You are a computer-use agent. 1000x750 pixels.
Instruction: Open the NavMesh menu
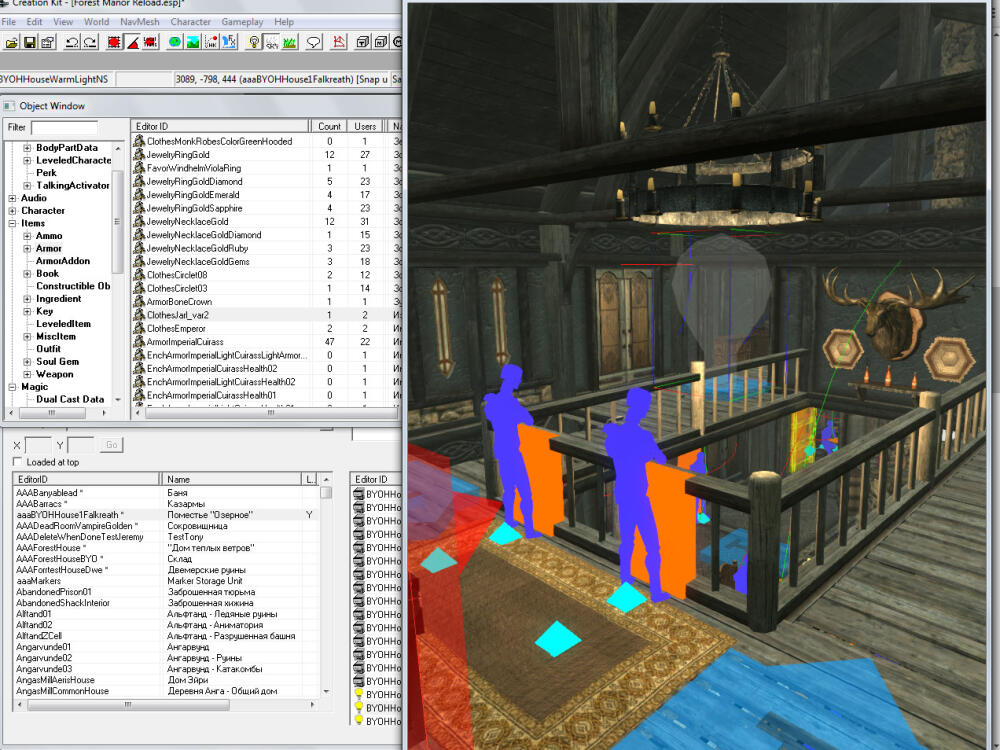140,22
